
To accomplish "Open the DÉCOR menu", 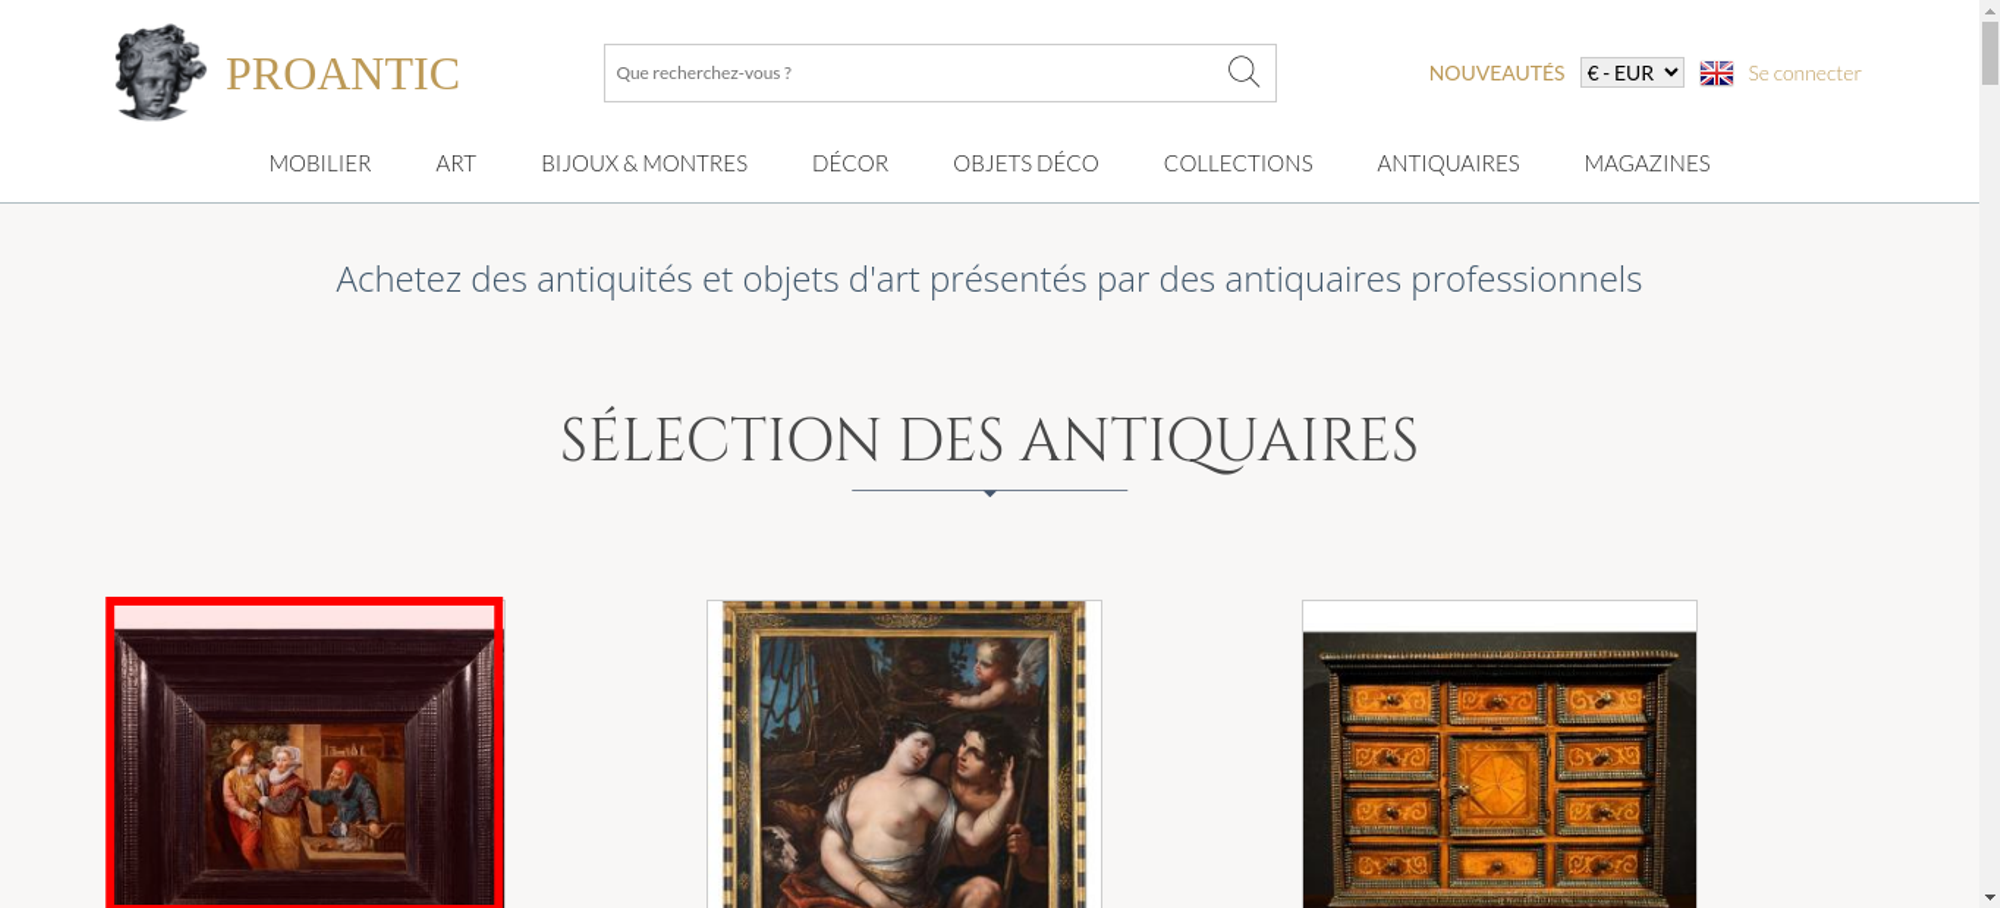I will (x=850, y=163).
